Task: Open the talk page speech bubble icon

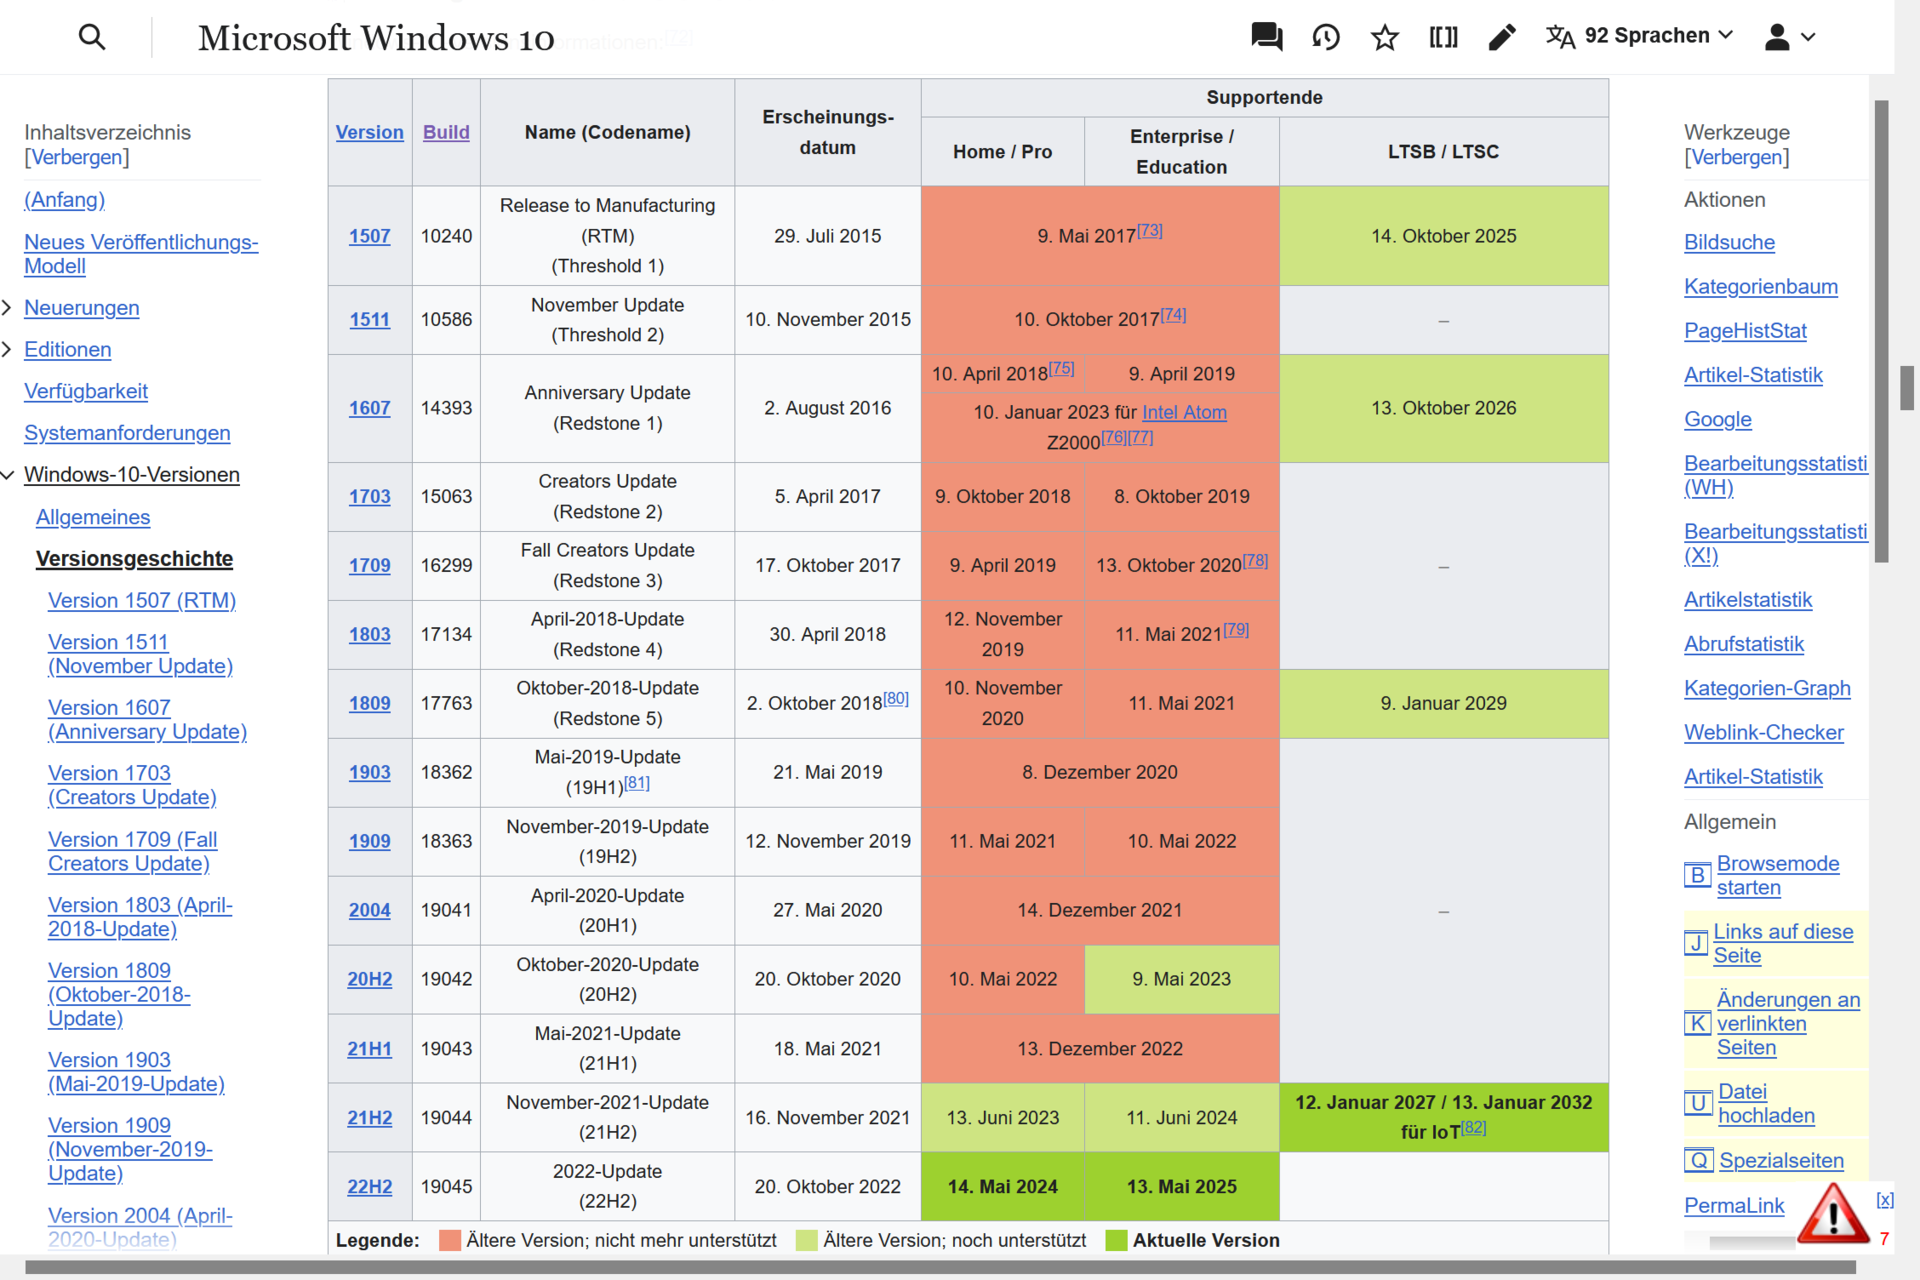Action: pyautogui.click(x=1266, y=37)
